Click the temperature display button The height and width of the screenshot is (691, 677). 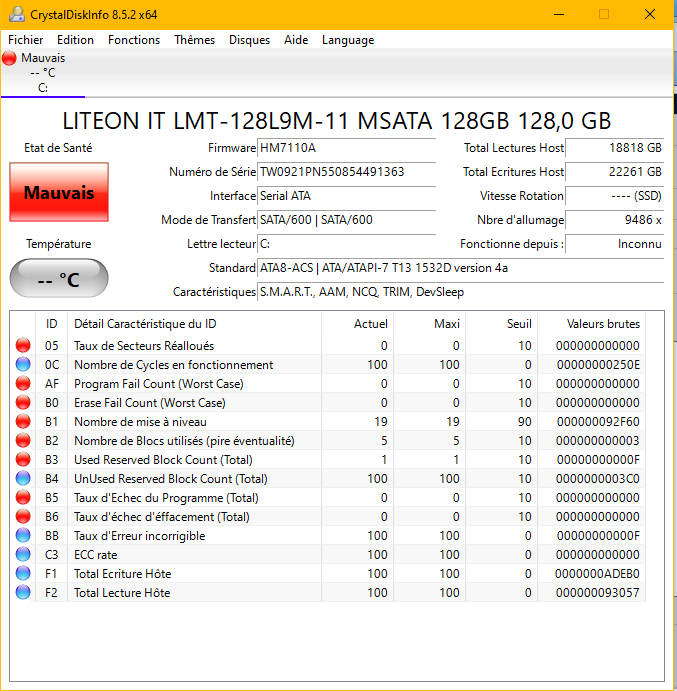click(58, 279)
